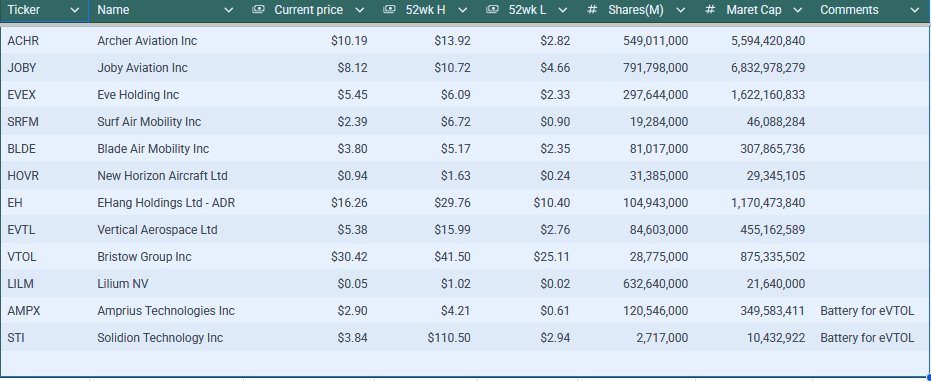The height and width of the screenshot is (381, 931).
Task: Open the Comments column dropdown arrow
Action: pos(914,10)
